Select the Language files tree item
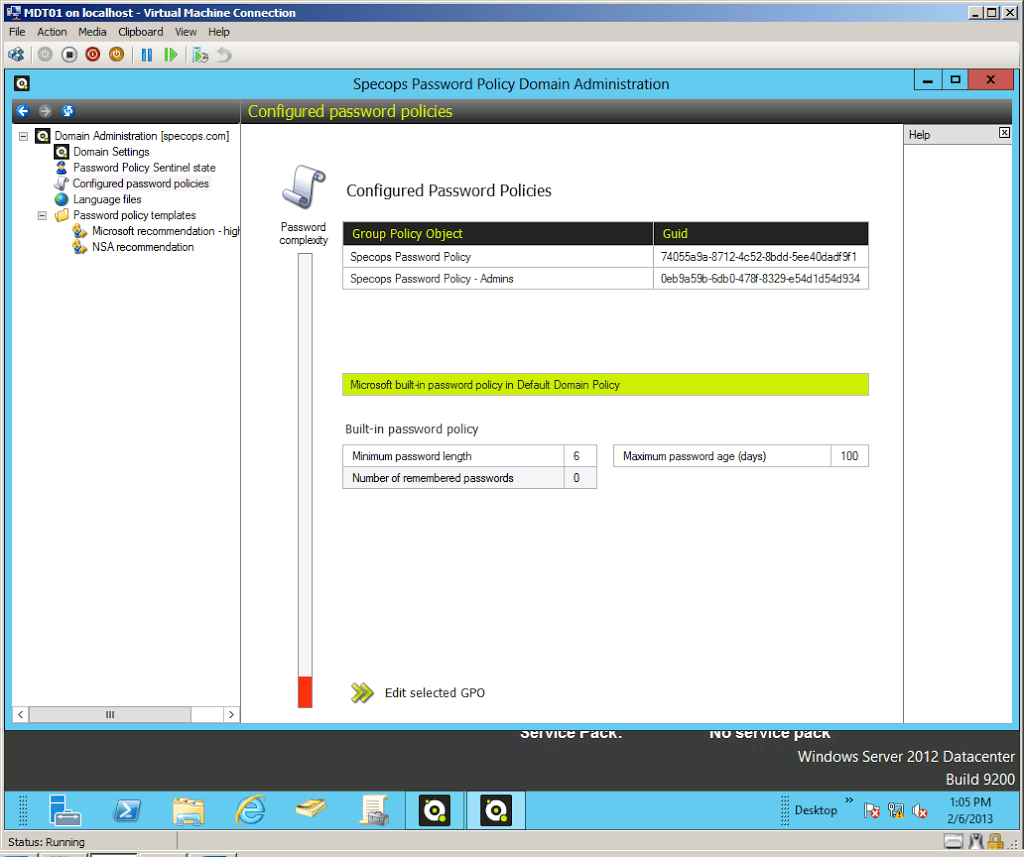The width and height of the screenshot is (1024, 857). (107, 199)
